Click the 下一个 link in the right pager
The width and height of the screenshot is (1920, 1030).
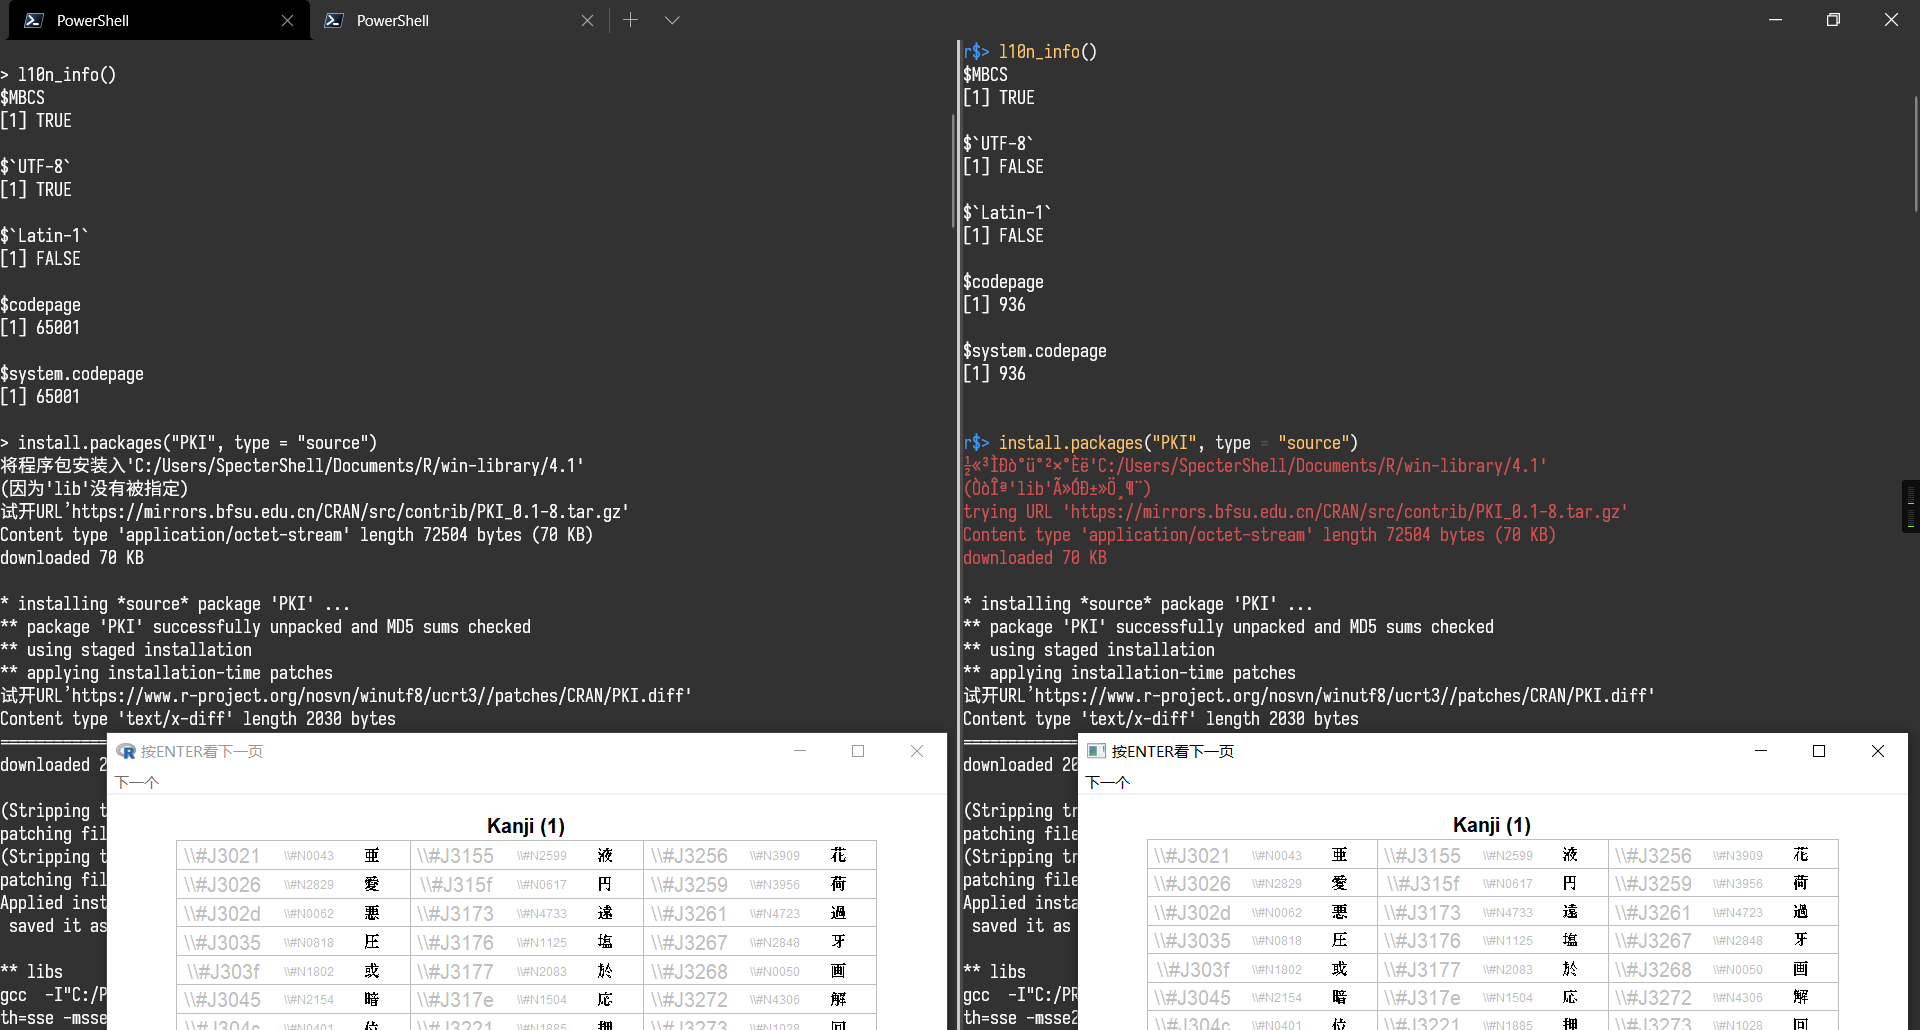pos(1107,783)
